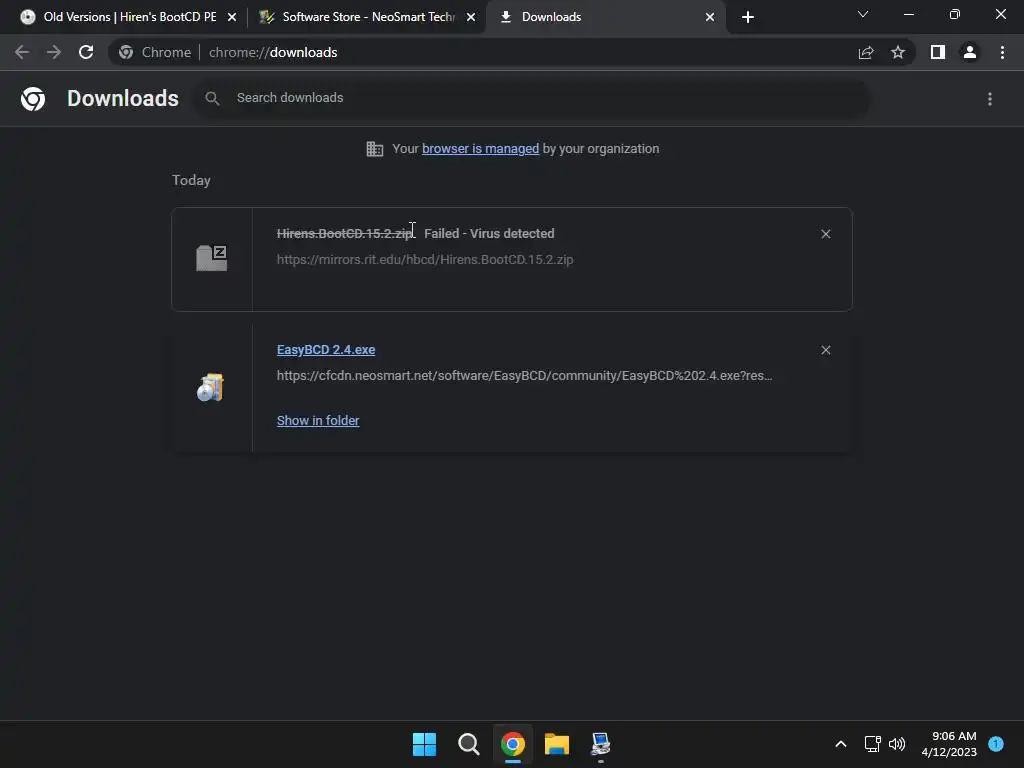The width and height of the screenshot is (1024, 768).
Task: Open network status tray icon
Action: click(872, 744)
